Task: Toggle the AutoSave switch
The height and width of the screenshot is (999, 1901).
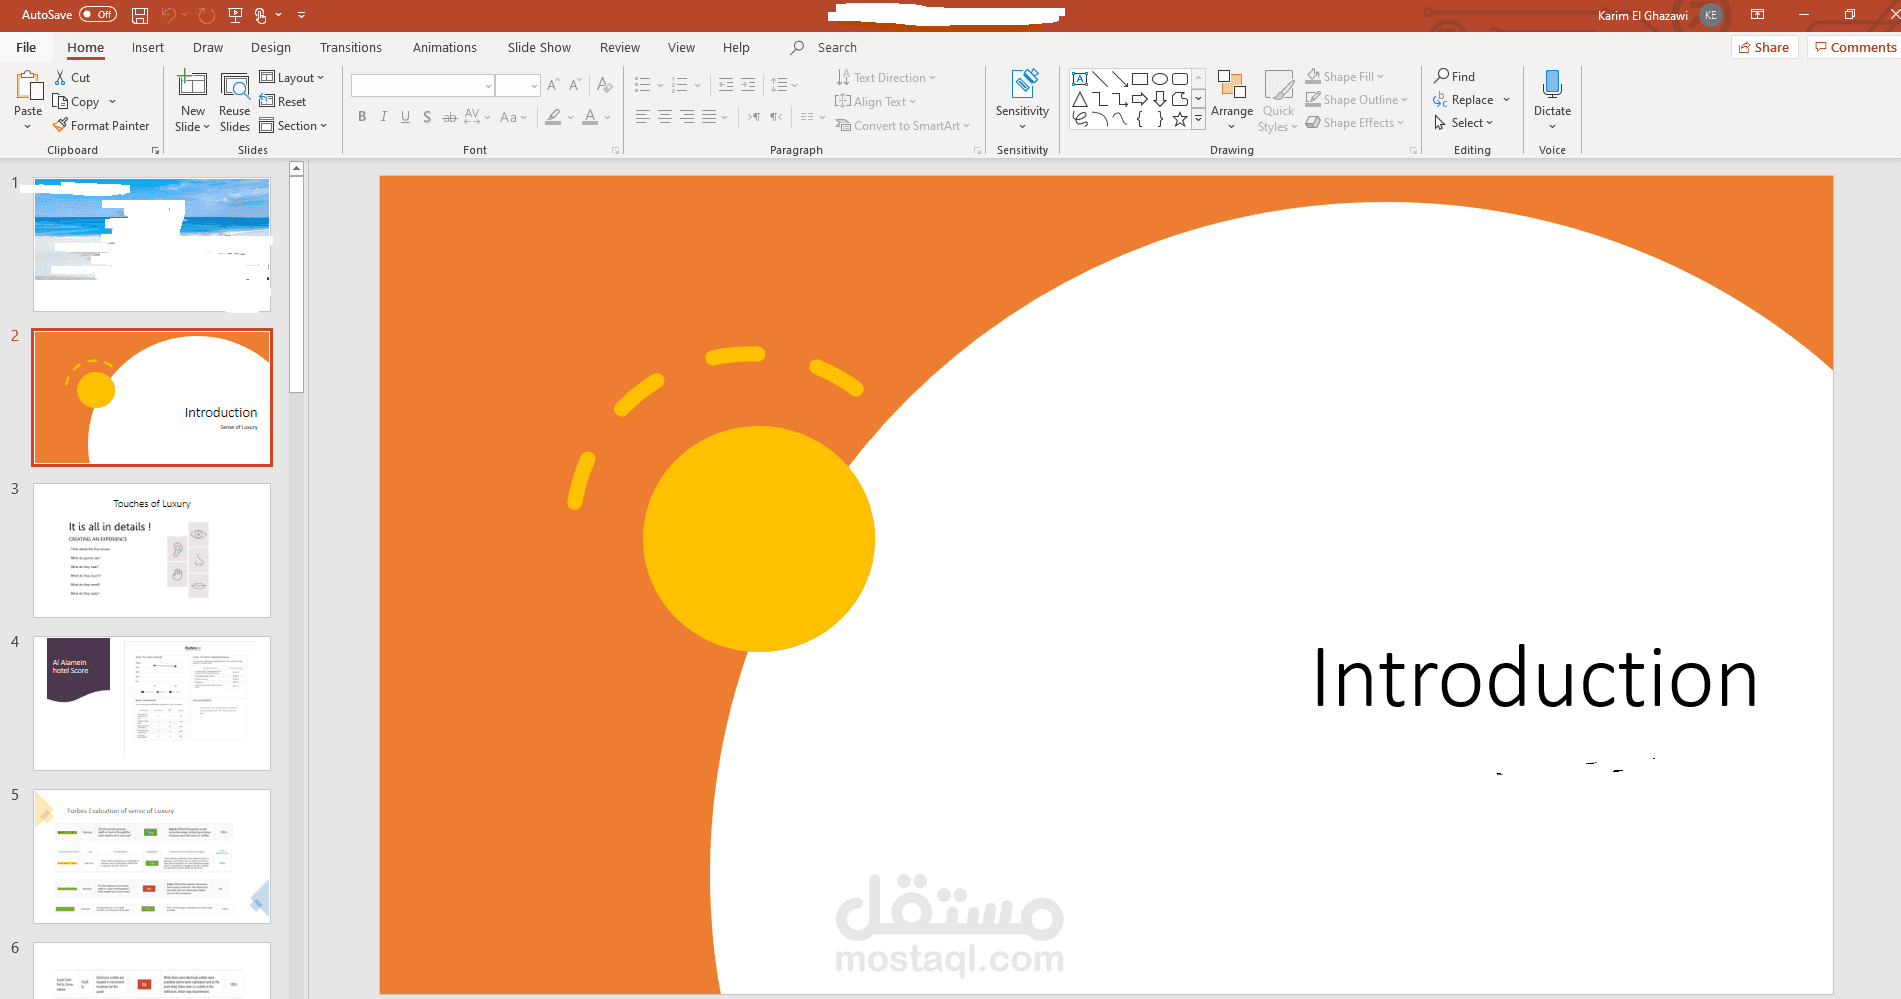Action: pyautogui.click(x=98, y=15)
